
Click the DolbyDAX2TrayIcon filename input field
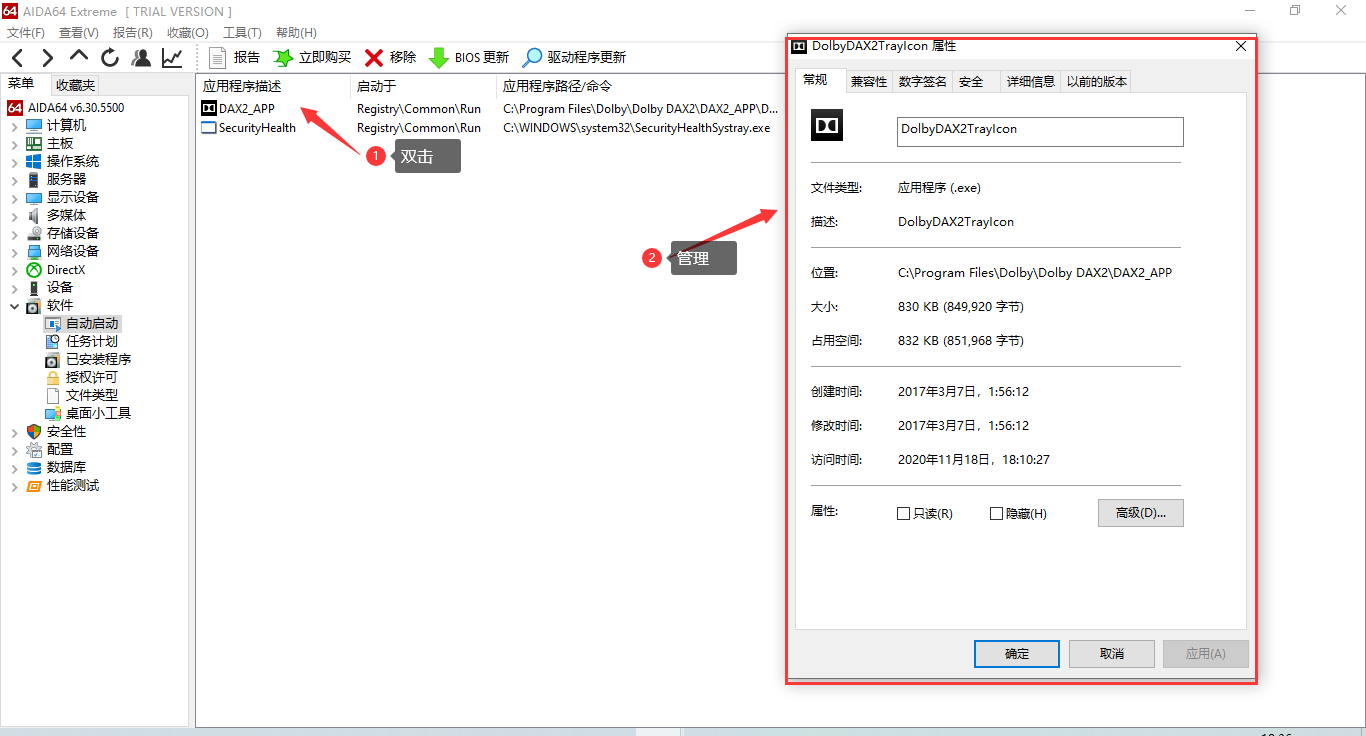(x=1039, y=132)
